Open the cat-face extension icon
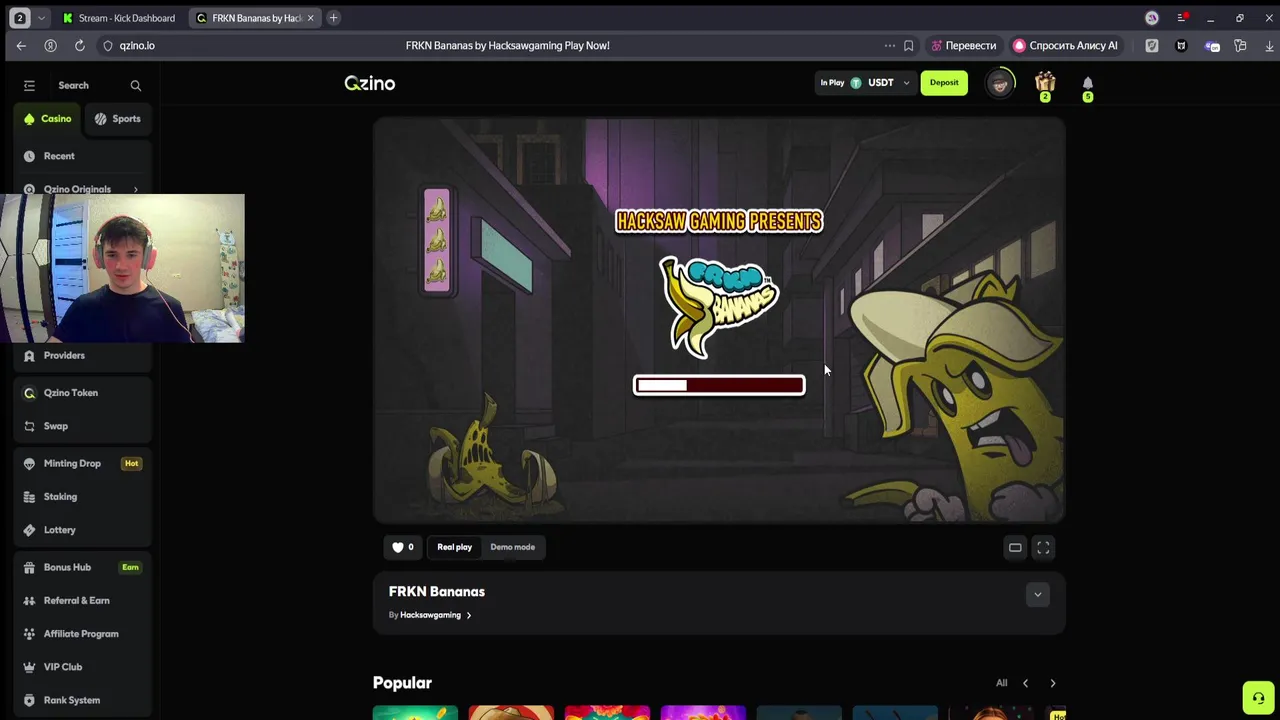 pos(1181,45)
